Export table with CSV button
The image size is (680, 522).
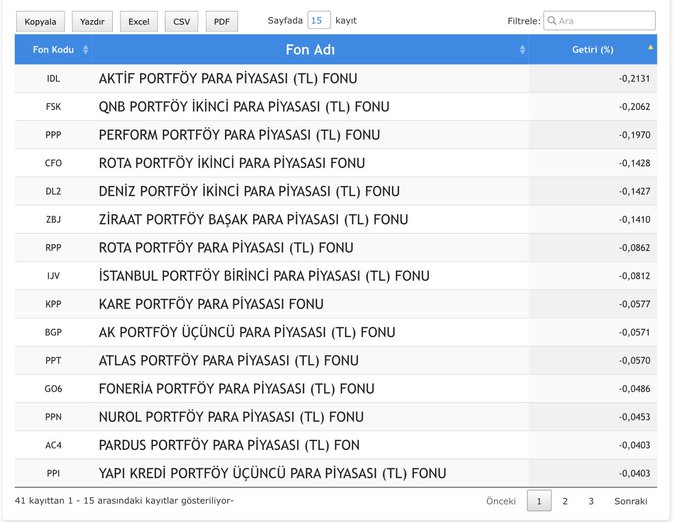point(181,22)
